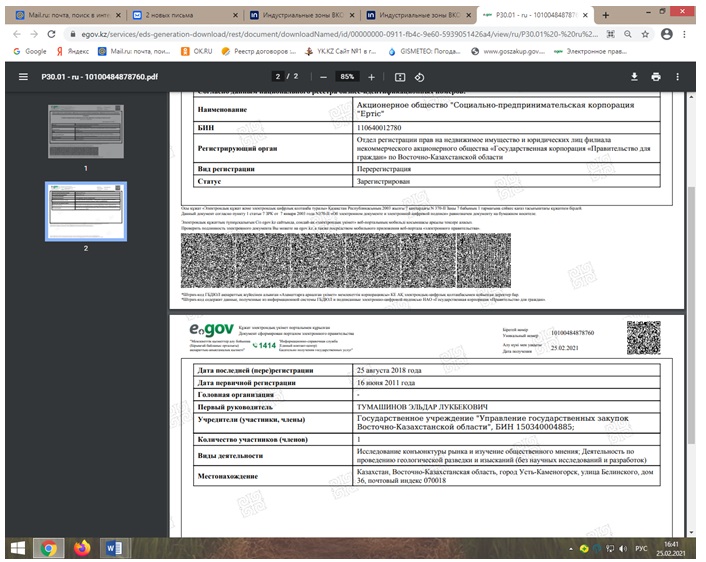Screen dimensions: 706x562
Task: Click the fit to page icon
Action: (400, 77)
